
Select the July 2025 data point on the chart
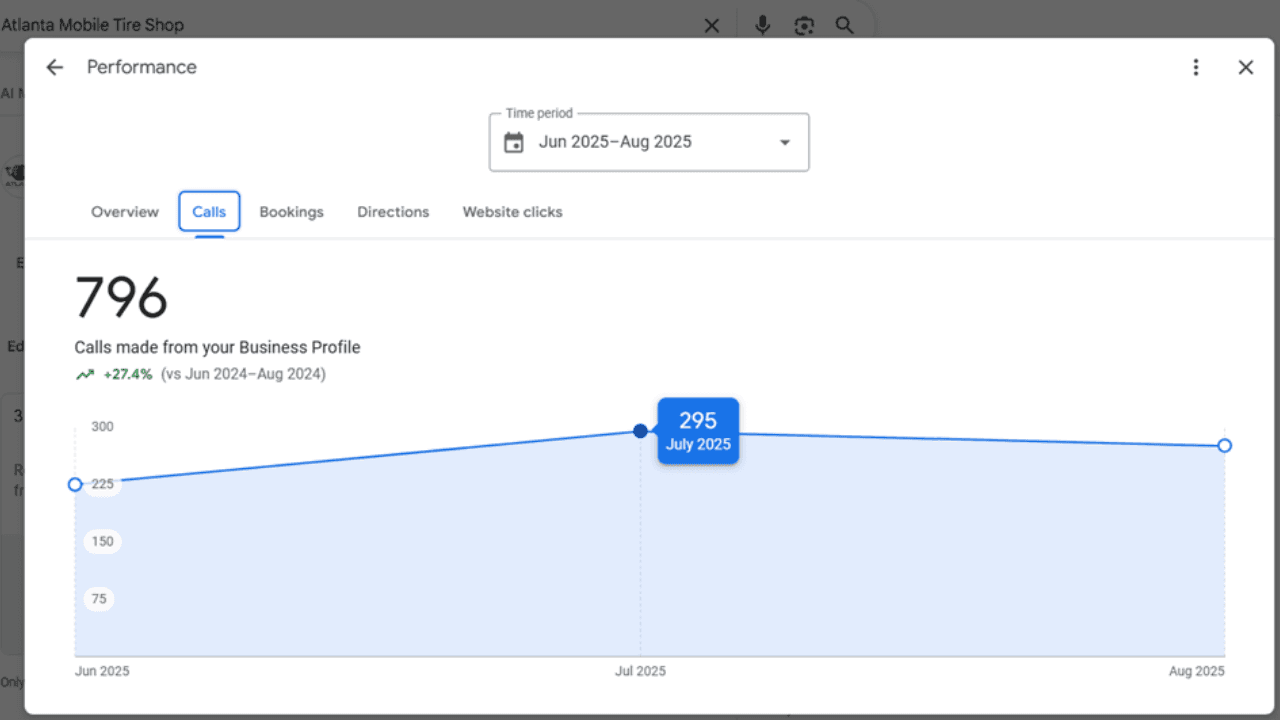click(x=640, y=431)
